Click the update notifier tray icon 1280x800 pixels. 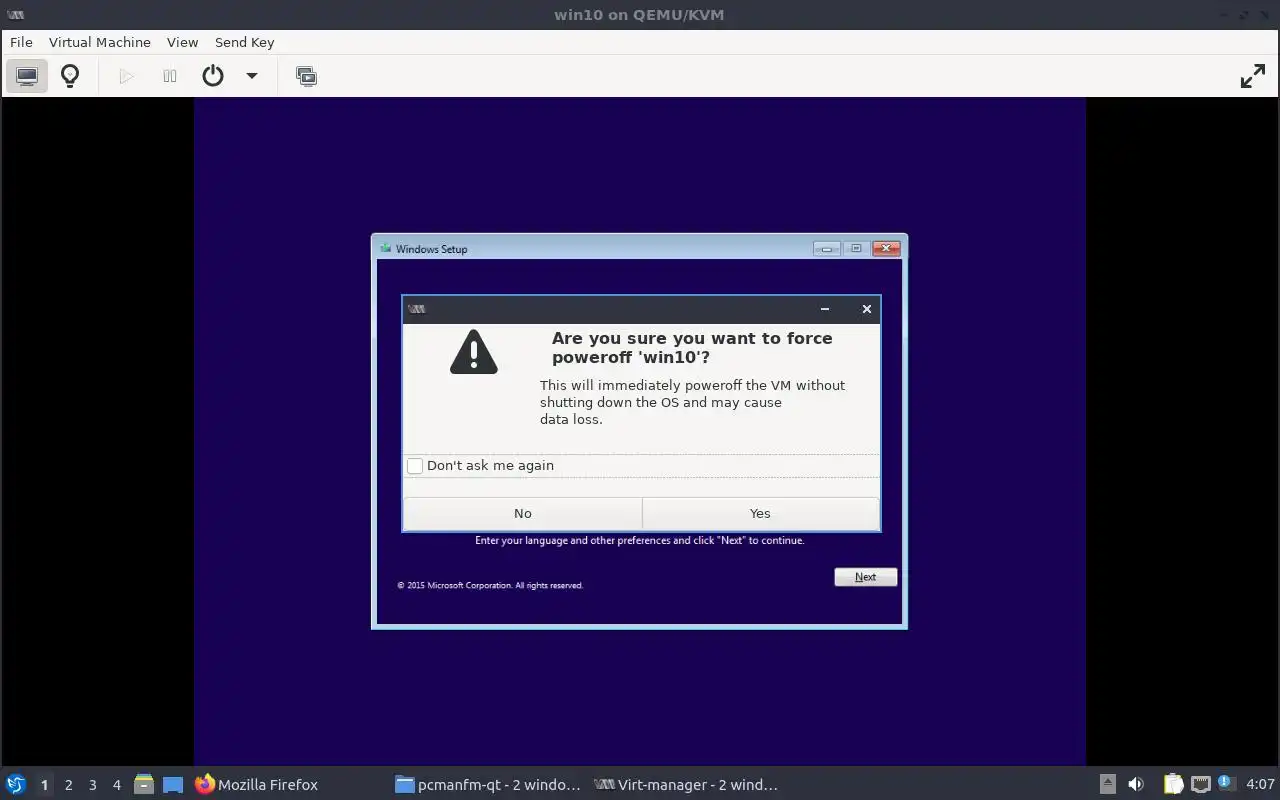click(1225, 785)
